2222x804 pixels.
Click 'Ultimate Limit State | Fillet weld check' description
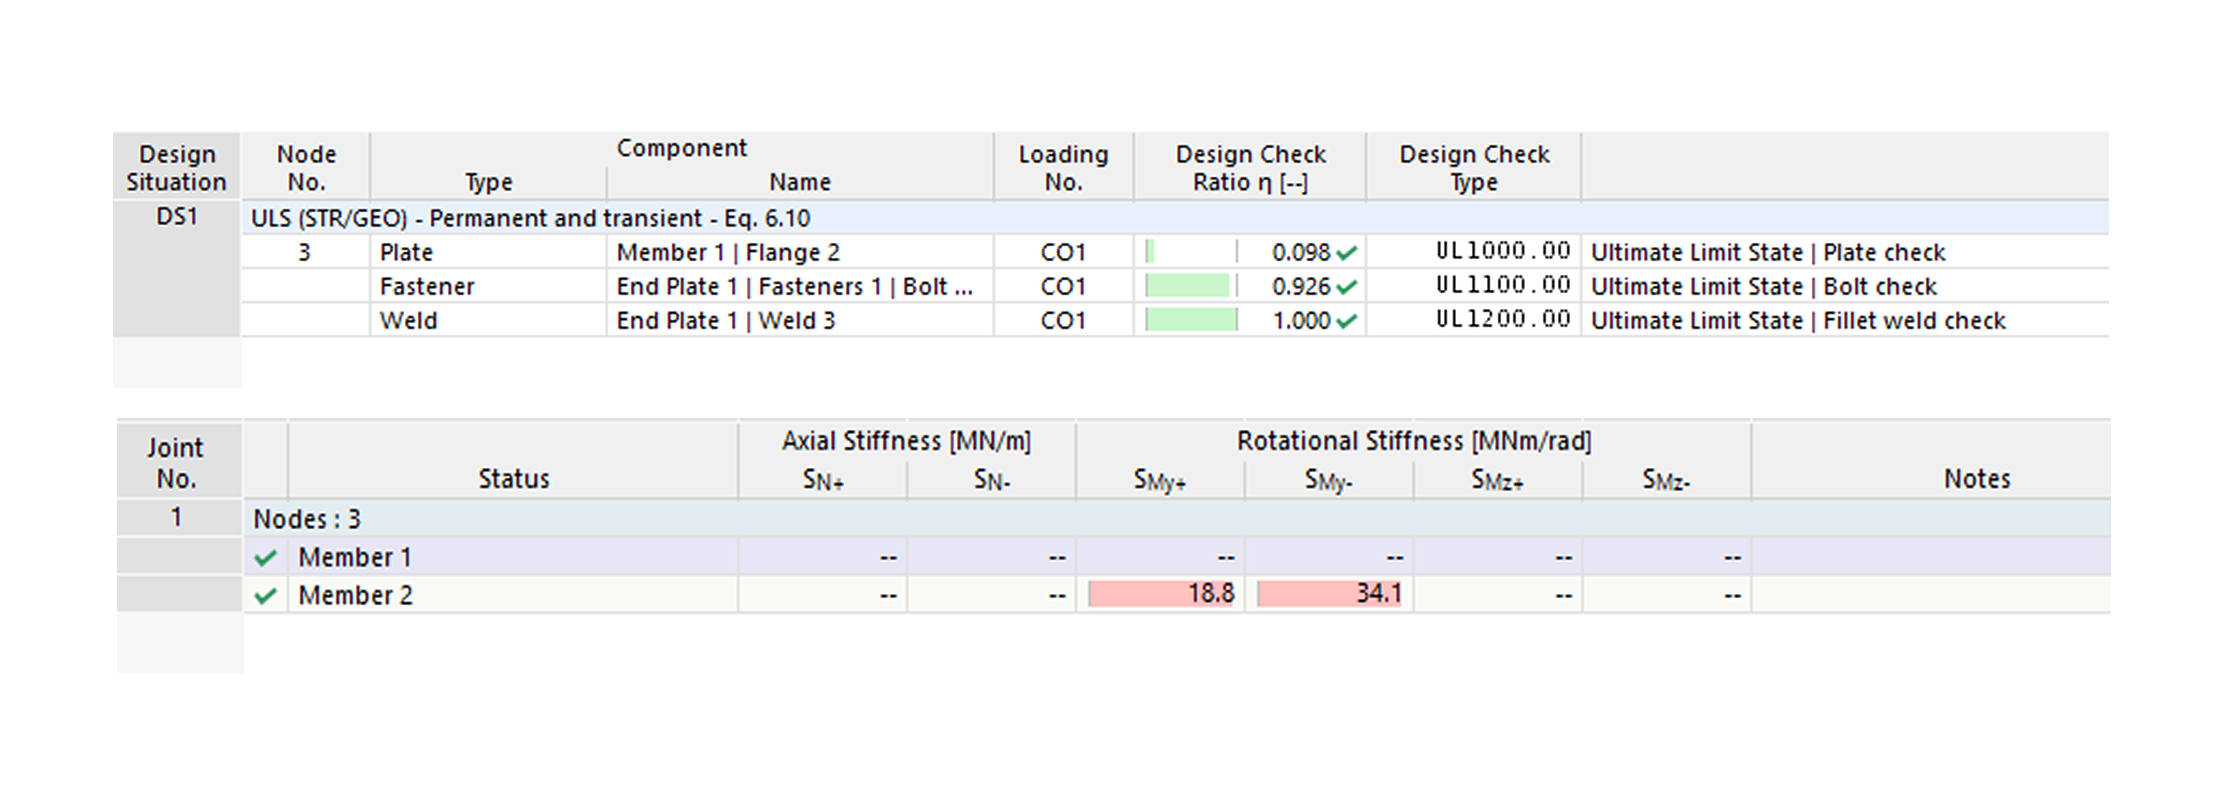(x=1798, y=320)
